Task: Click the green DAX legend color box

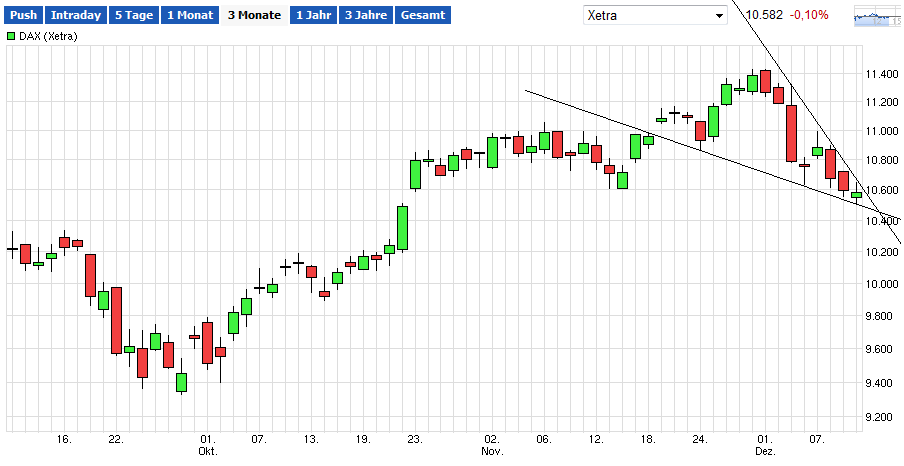Action: coord(11,36)
